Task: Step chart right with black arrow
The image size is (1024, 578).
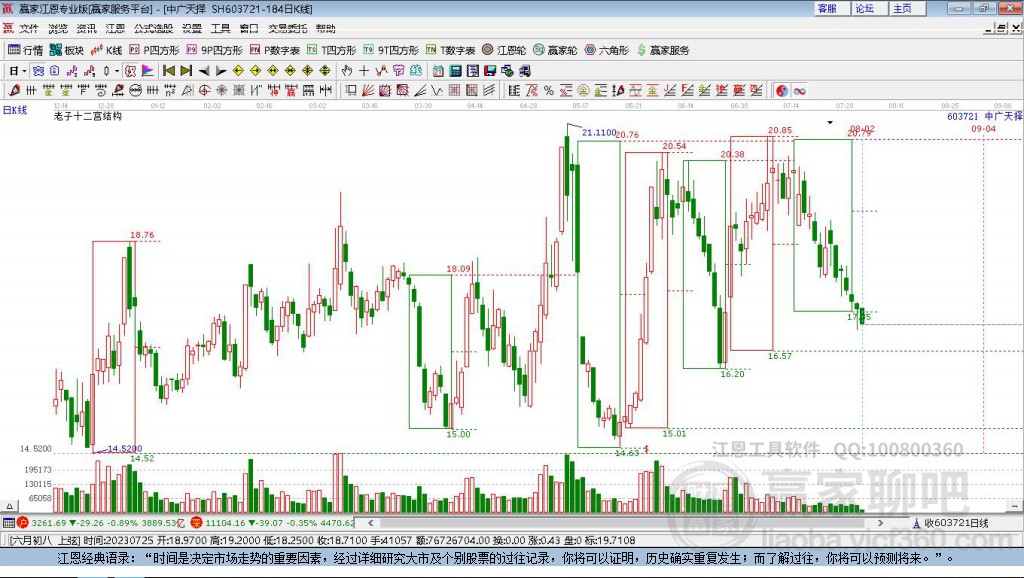Action: (221, 71)
